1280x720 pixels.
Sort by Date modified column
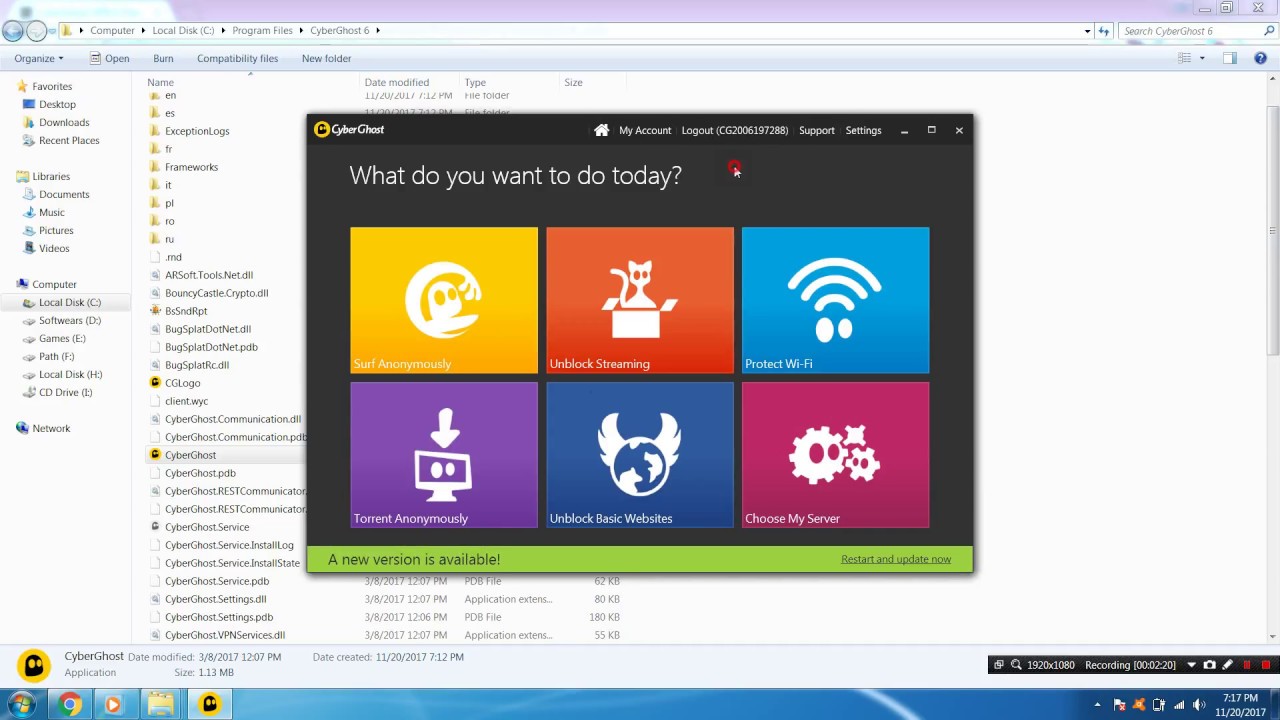397,82
